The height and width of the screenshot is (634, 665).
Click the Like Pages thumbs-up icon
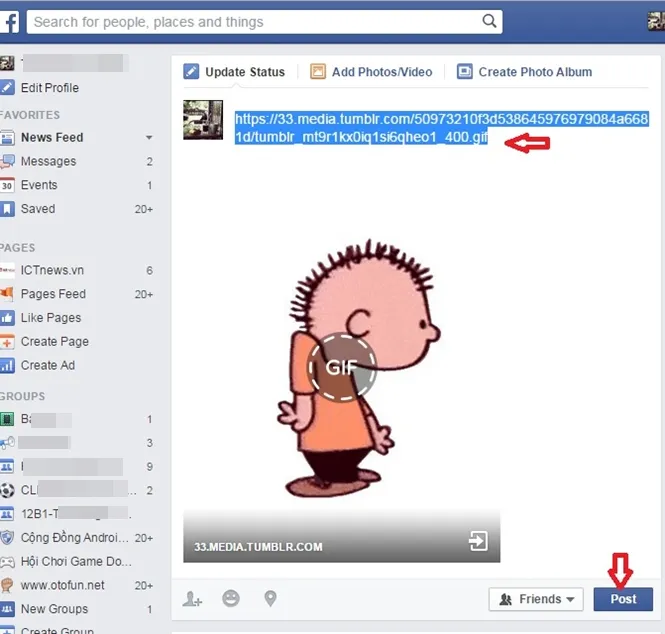7,318
